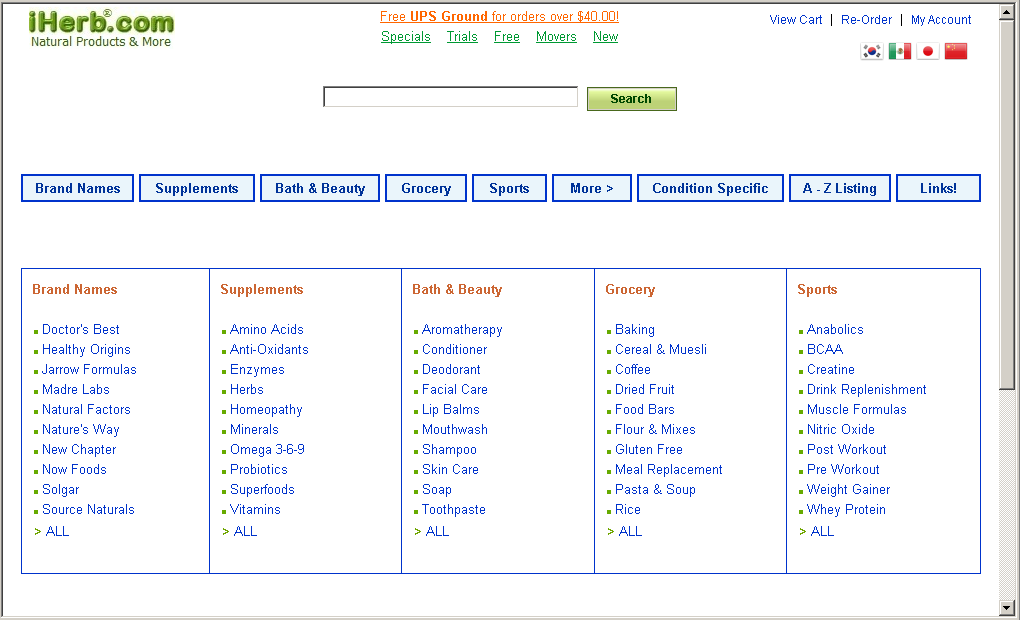The image size is (1020, 620).
Task: Open the Toothpaste link
Action: (x=453, y=509)
